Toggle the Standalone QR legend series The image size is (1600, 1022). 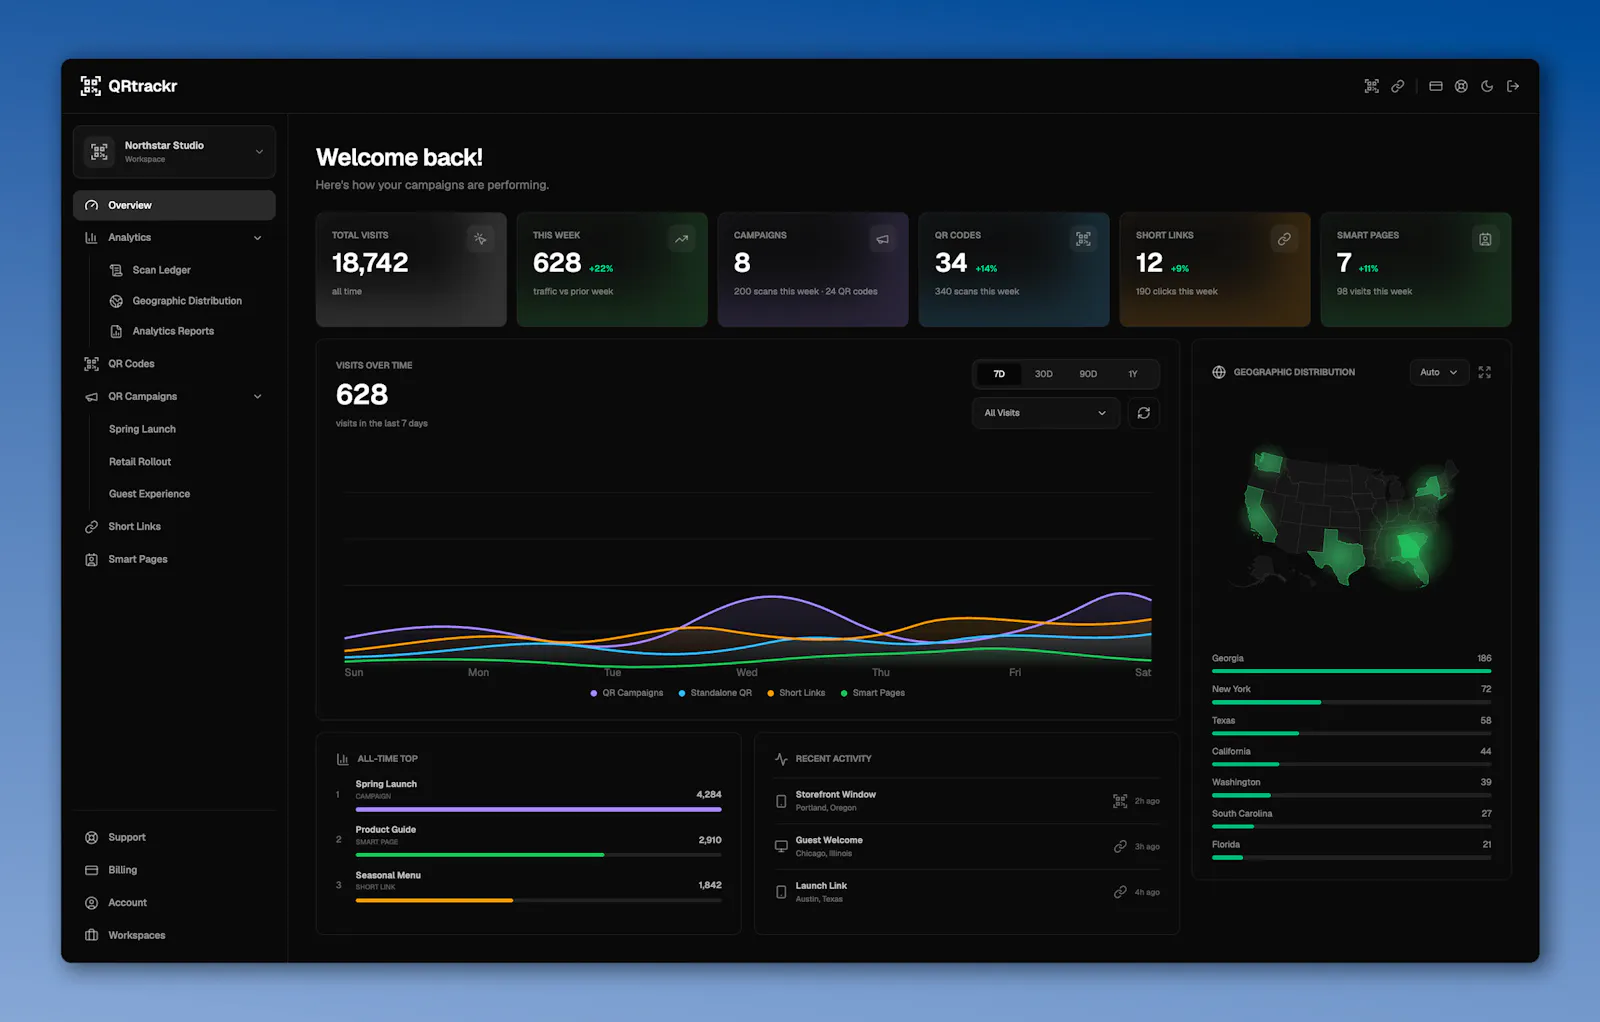715,693
